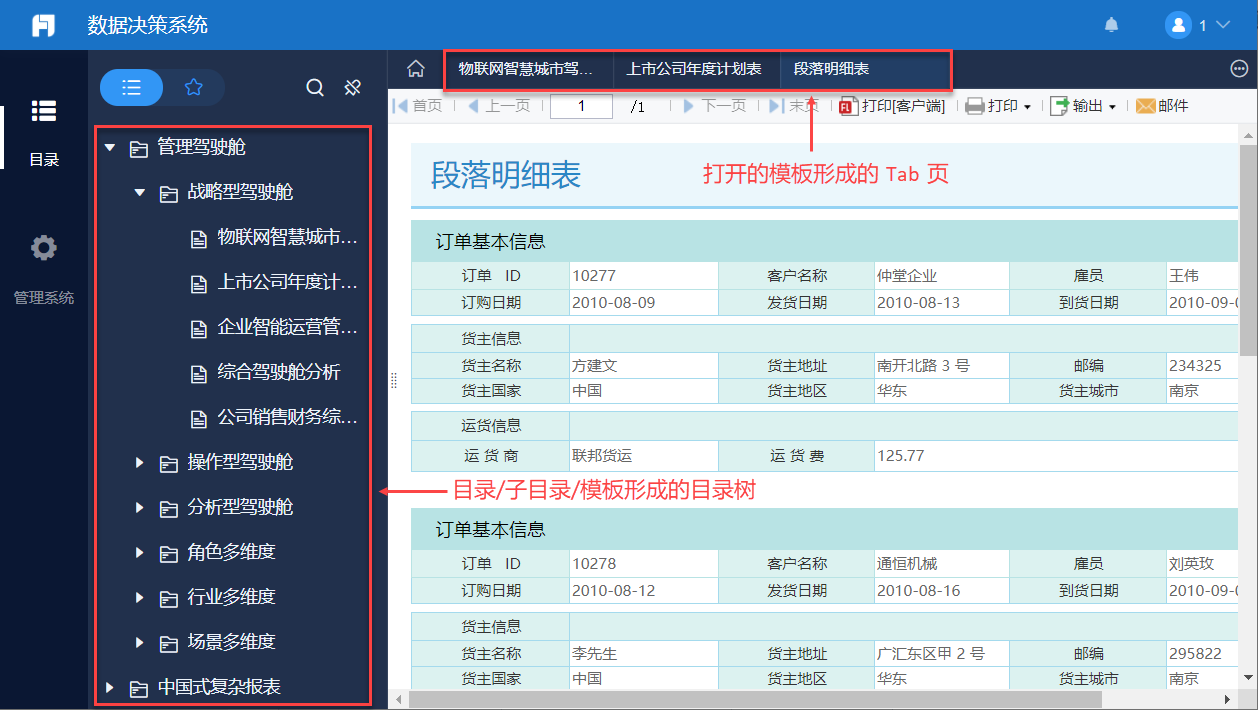Switch to 上市公司年度计划表 tab
Image resolution: width=1258 pixels, height=710 pixels.
tap(694, 69)
